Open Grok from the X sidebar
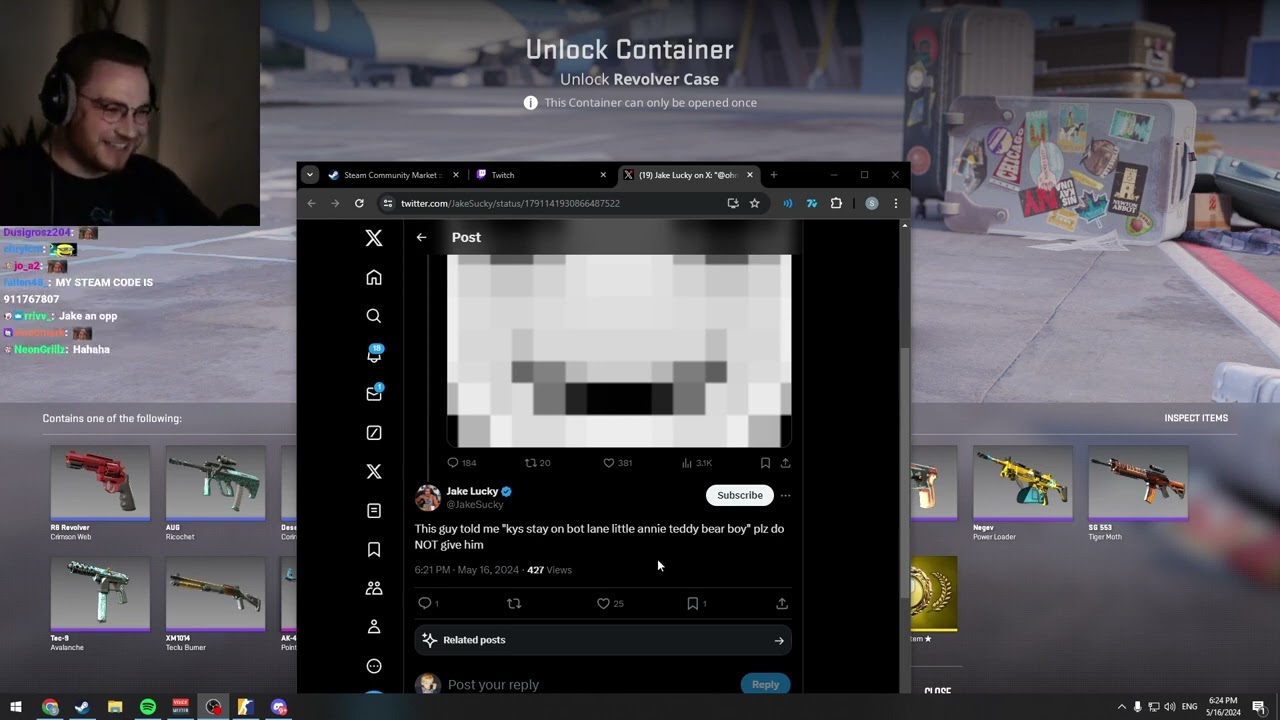Image resolution: width=1280 pixels, height=720 pixels. tap(374, 433)
